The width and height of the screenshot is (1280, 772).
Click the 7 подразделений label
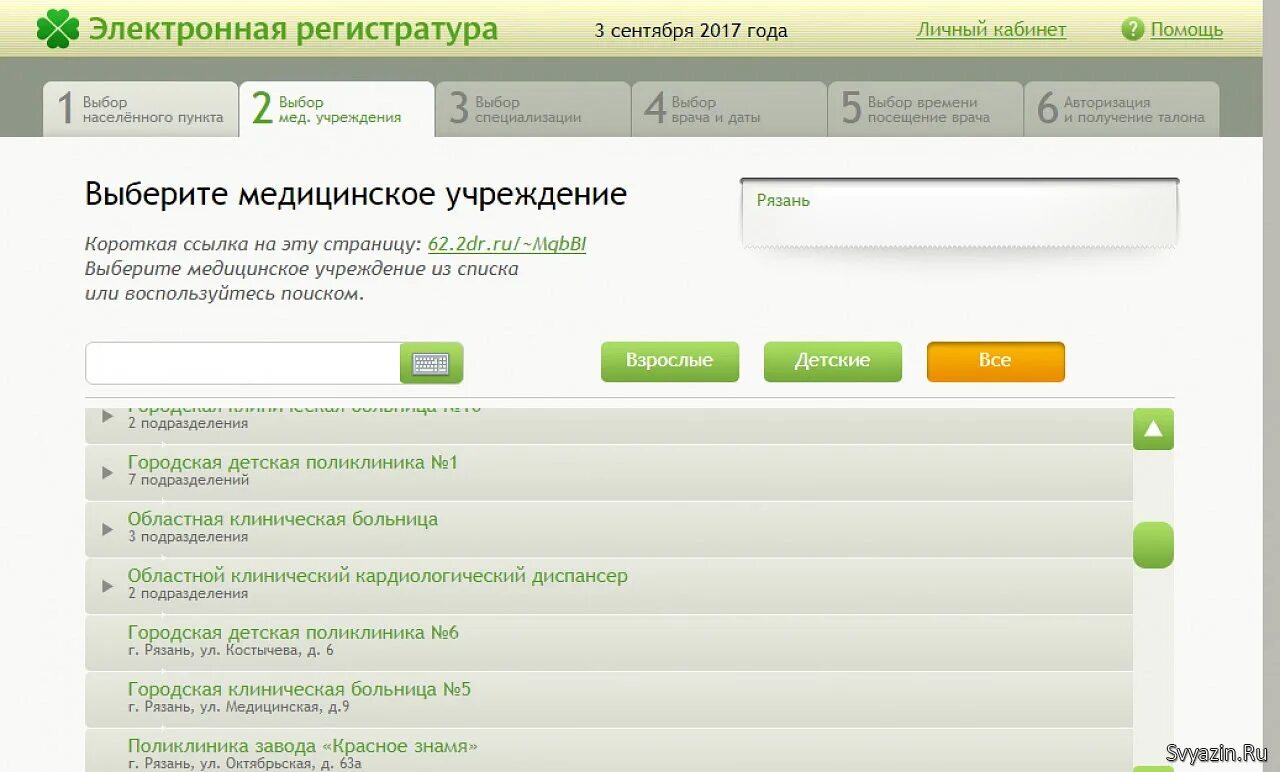(x=189, y=481)
